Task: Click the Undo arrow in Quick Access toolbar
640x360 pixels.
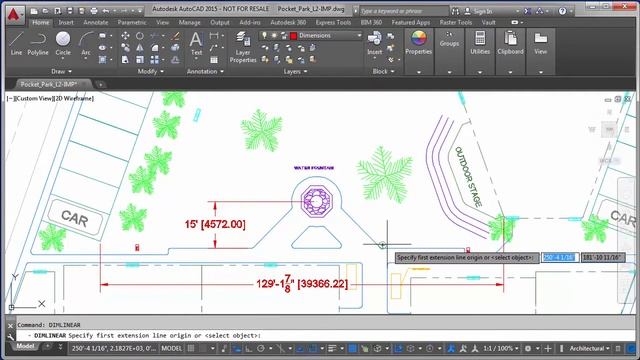Action: [x=106, y=11]
